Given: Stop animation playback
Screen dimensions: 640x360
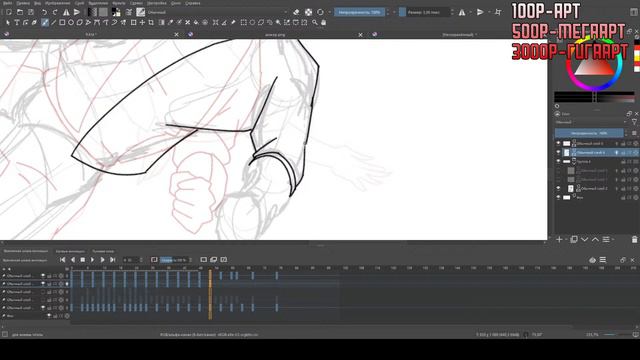Looking at the screenshot, I should (x=83, y=260).
